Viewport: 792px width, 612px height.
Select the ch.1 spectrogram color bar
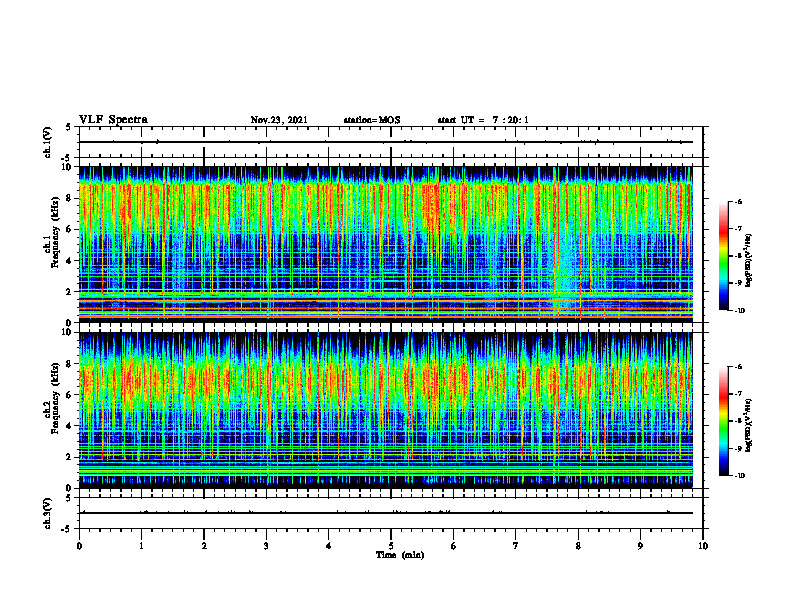[724, 256]
